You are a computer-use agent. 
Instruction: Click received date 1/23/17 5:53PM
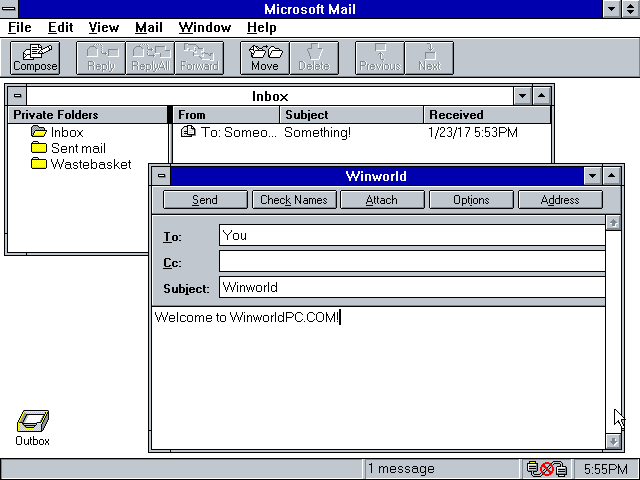coord(473,132)
